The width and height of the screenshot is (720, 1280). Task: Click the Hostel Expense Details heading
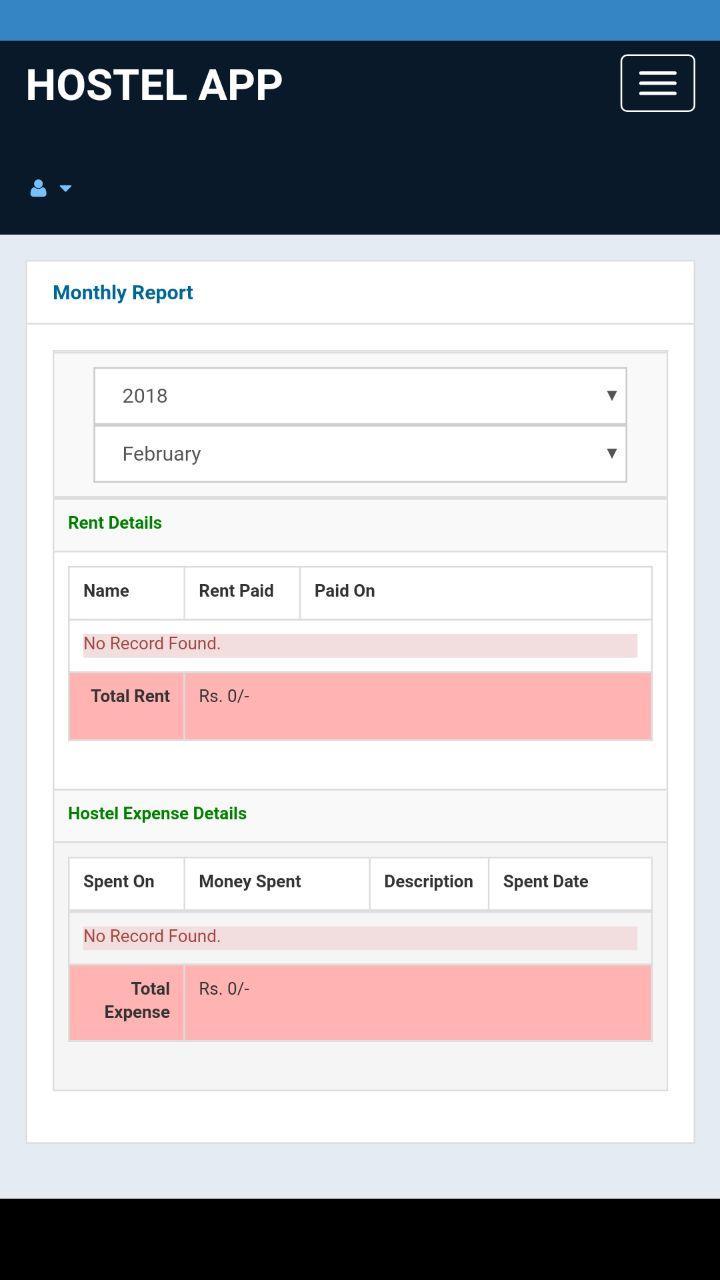click(157, 813)
